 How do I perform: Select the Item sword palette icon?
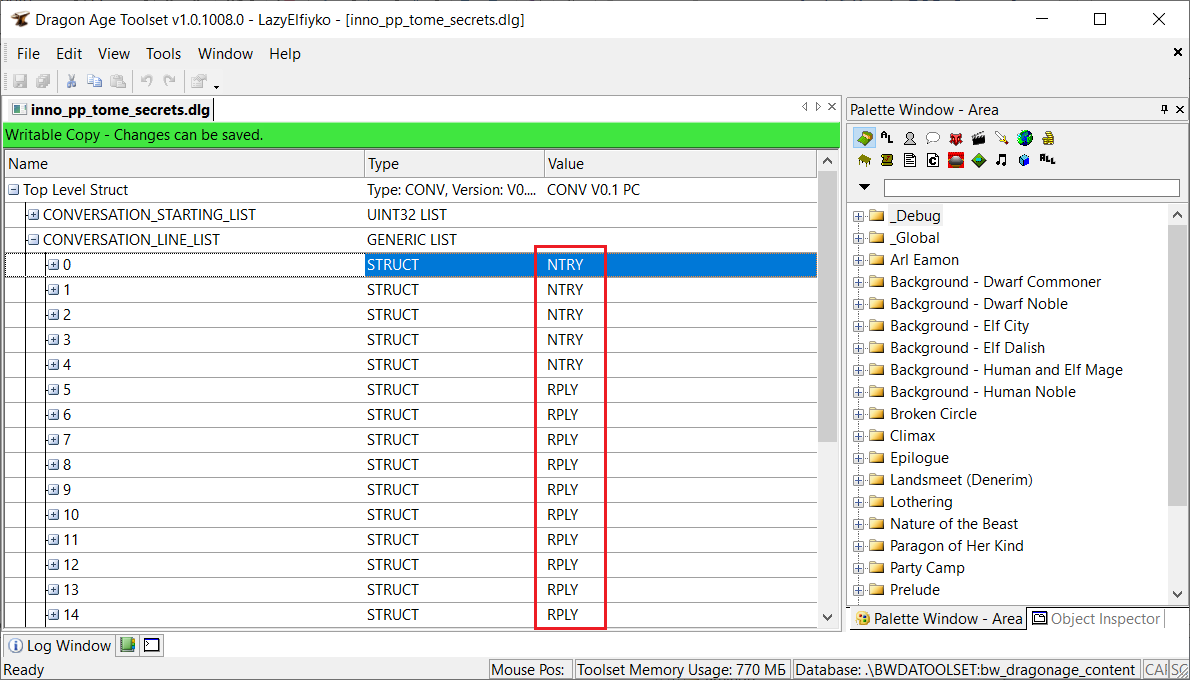pos(1002,138)
